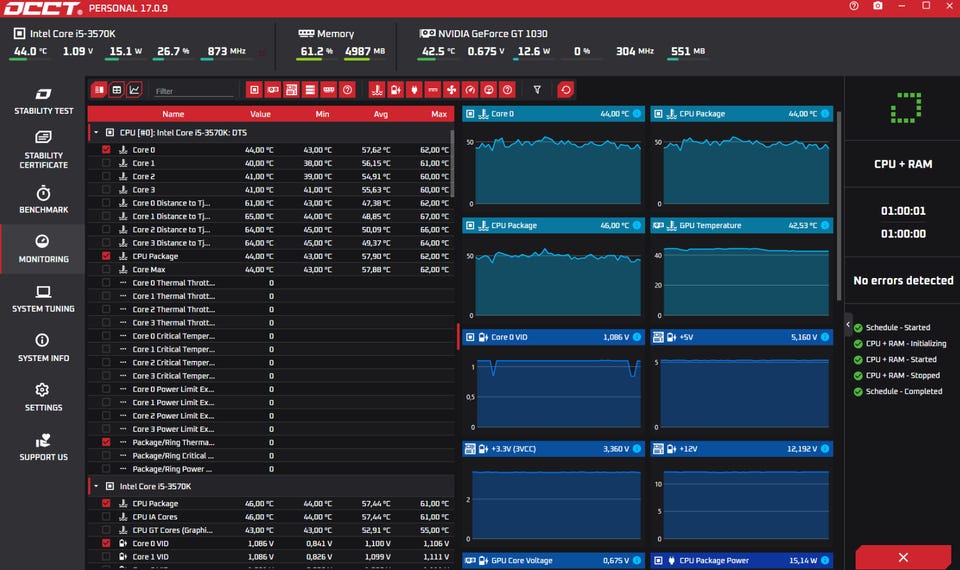Open the Stability Certificate section
Screen dimensions: 960x570
pos(43,149)
